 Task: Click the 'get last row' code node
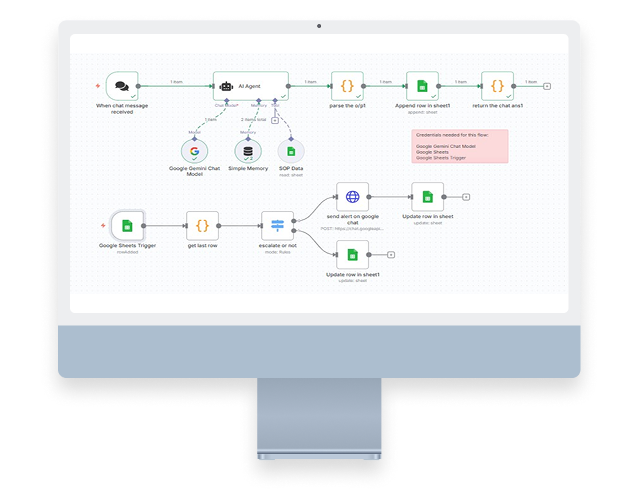(x=202, y=225)
